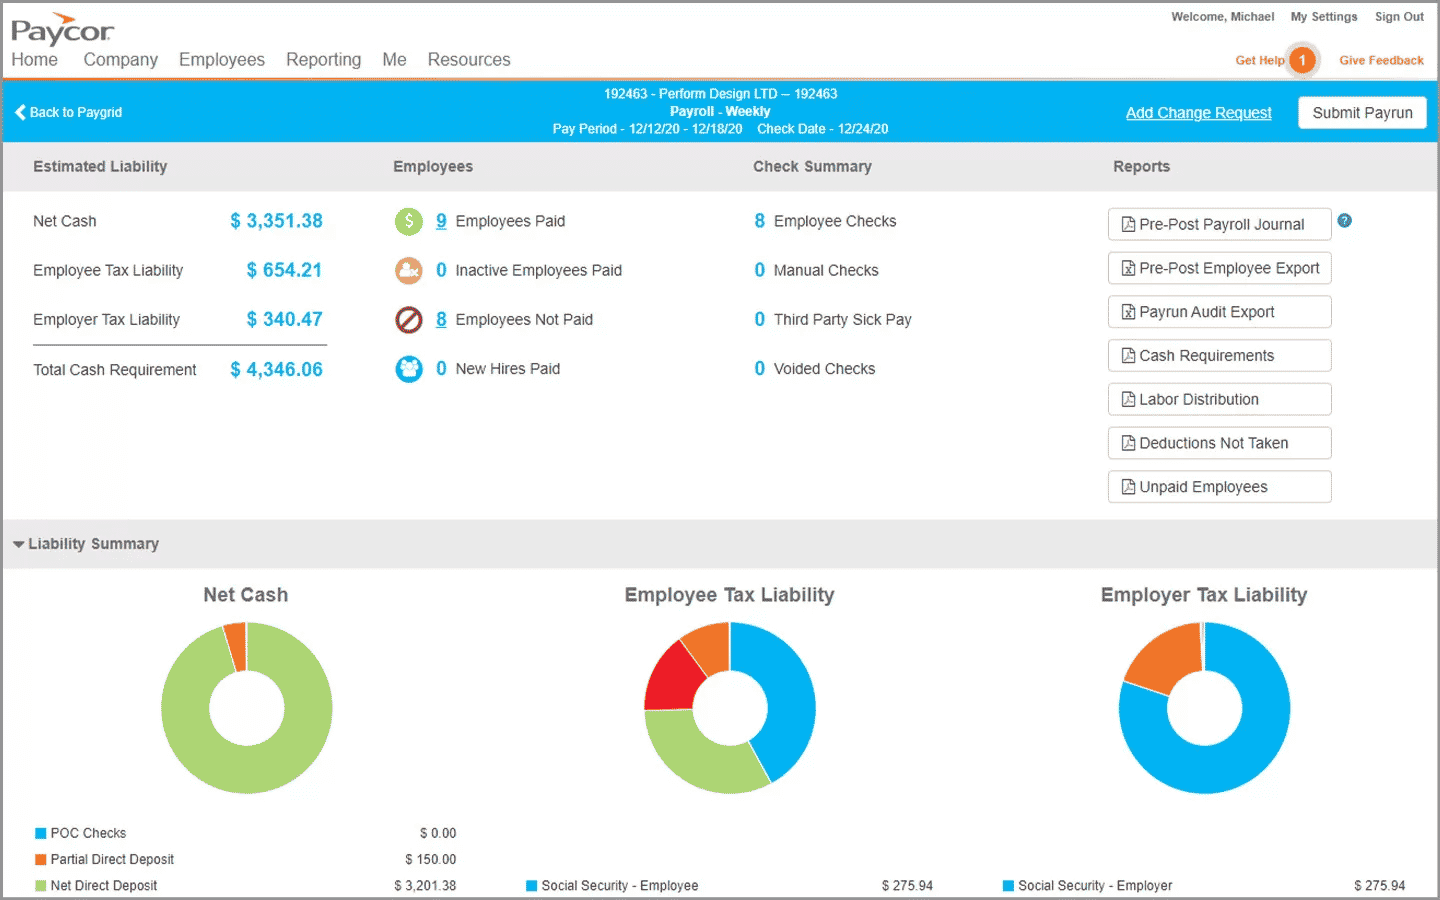
Task: Click the blue New Hires Paid icon
Action: click(408, 369)
